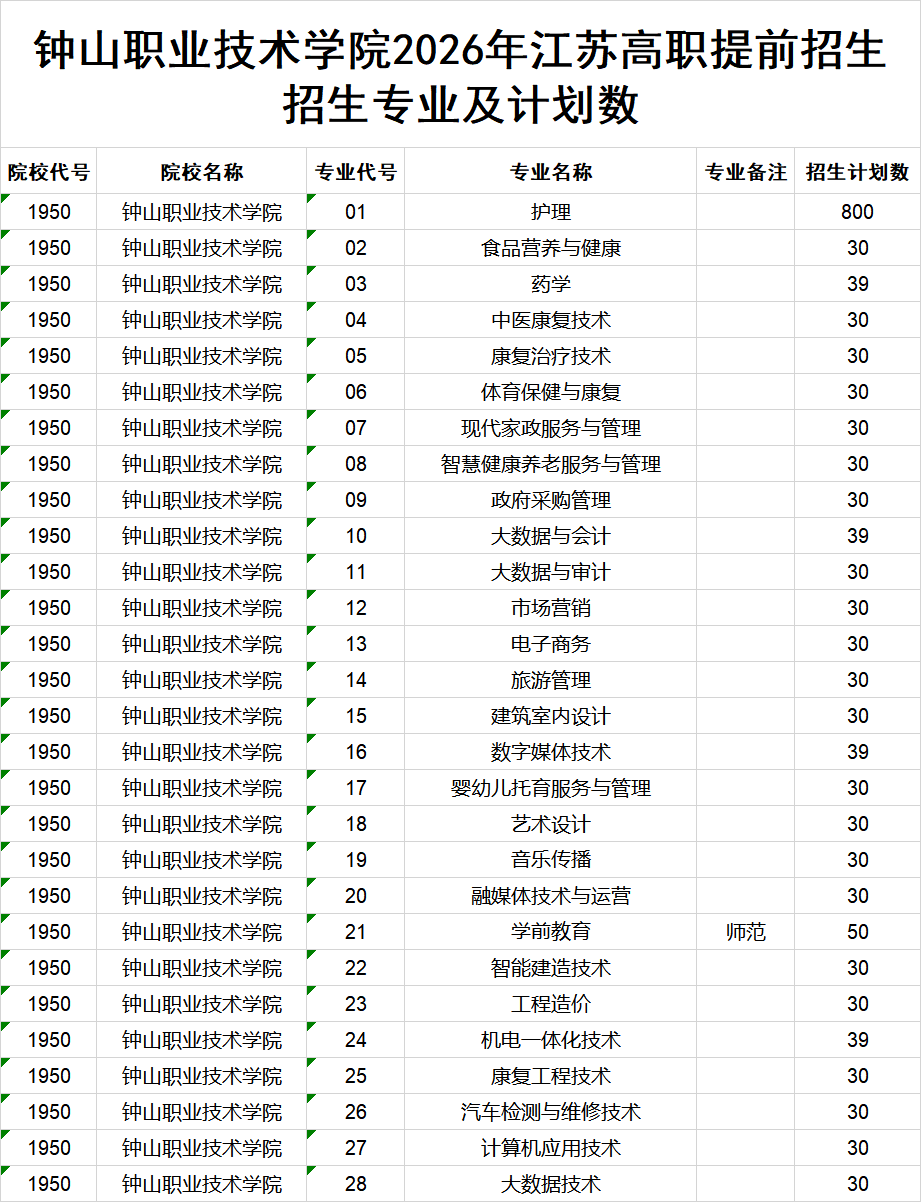This screenshot has width=921, height=1202.
Task: Select the 招生计划数 column header
Action: point(858,171)
